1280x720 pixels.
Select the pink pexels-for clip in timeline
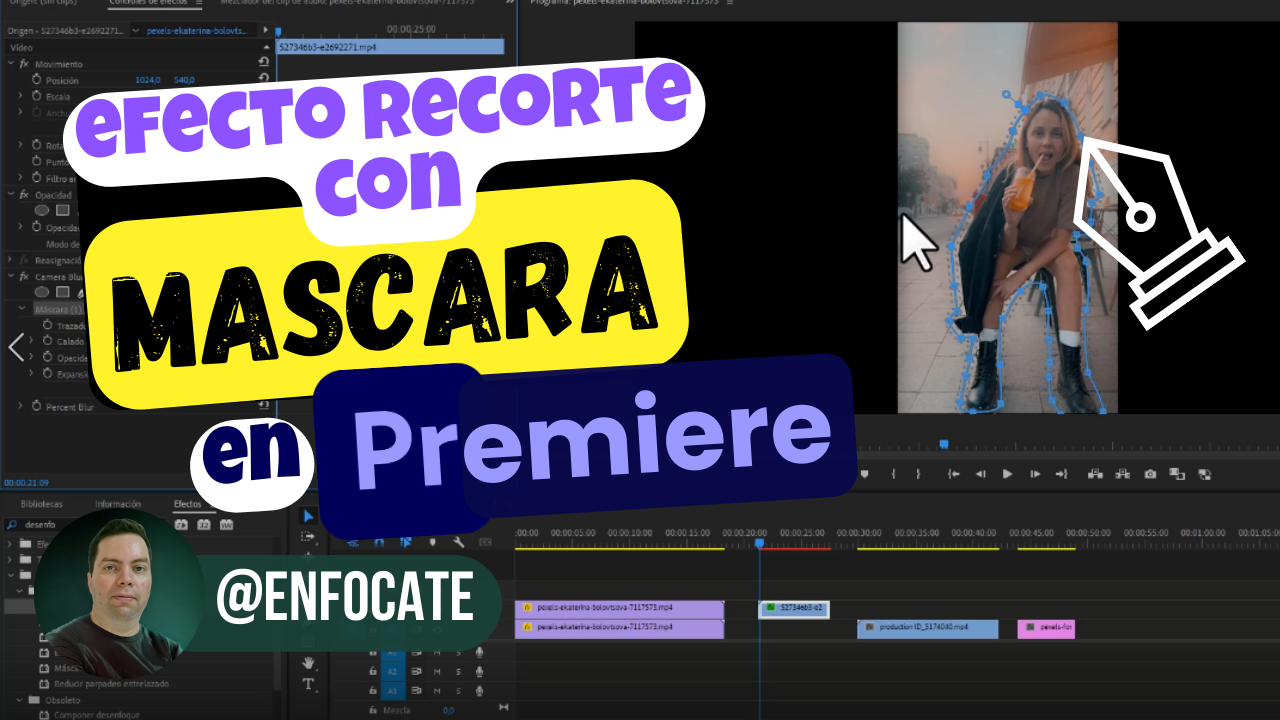tap(1046, 628)
